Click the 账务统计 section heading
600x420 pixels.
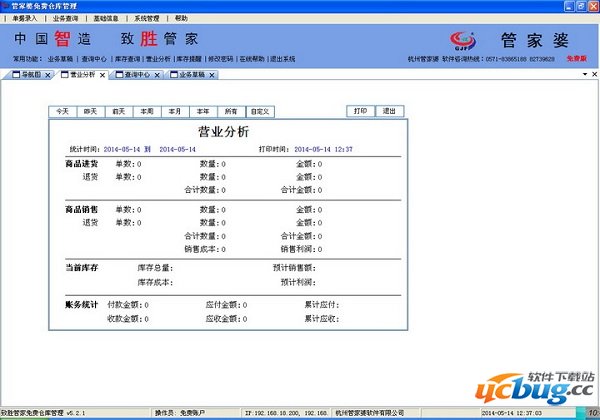(82, 304)
